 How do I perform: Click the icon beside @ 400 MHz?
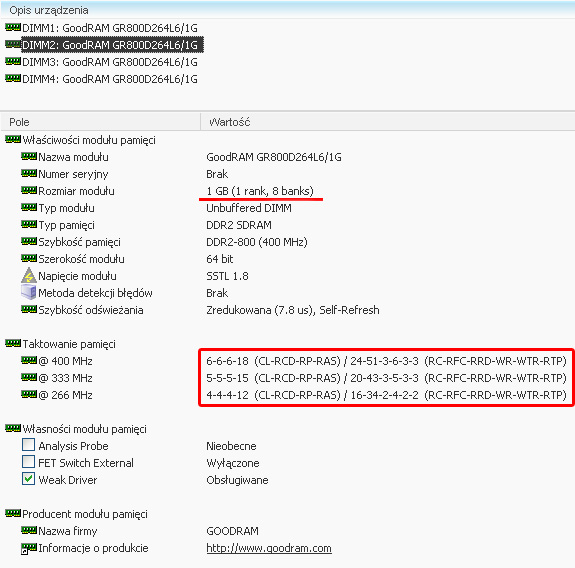point(29,360)
